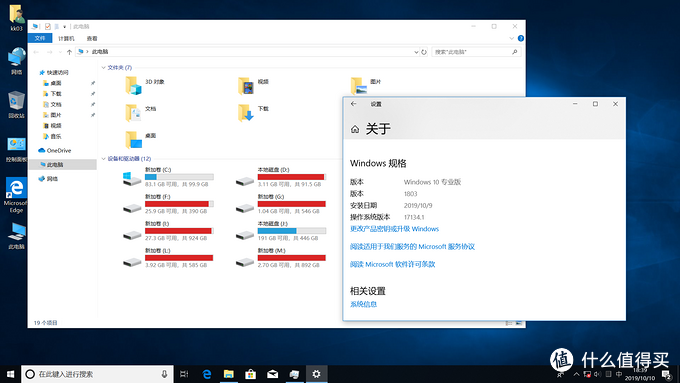
Task: Expand the Explorer ribbon with the chevron
Action: click(x=511, y=38)
